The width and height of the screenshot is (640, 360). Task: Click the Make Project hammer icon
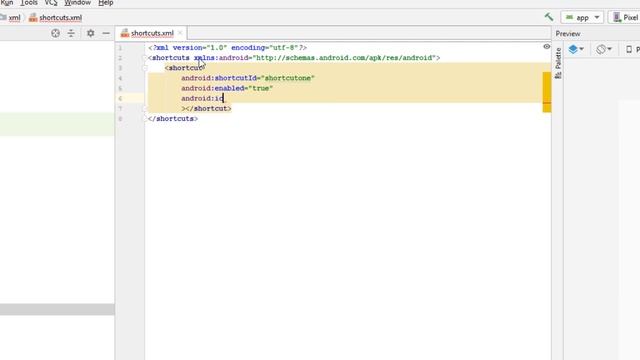[x=549, y=17]
